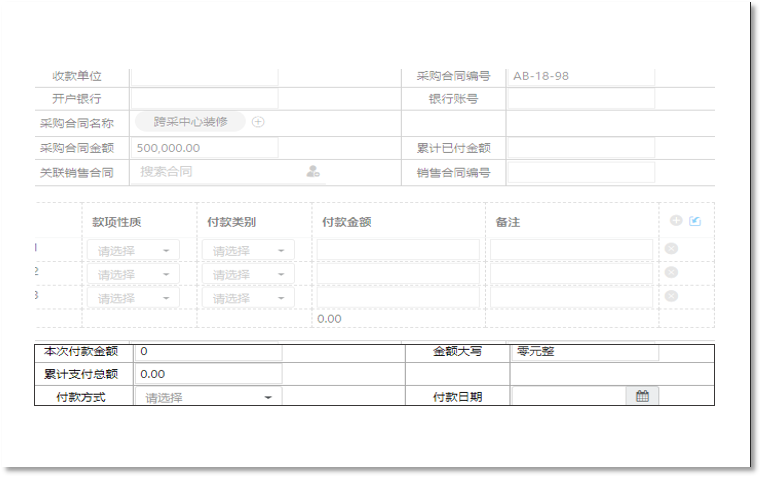Click the 开户银行 input field
761x477 pixels.
204,99
